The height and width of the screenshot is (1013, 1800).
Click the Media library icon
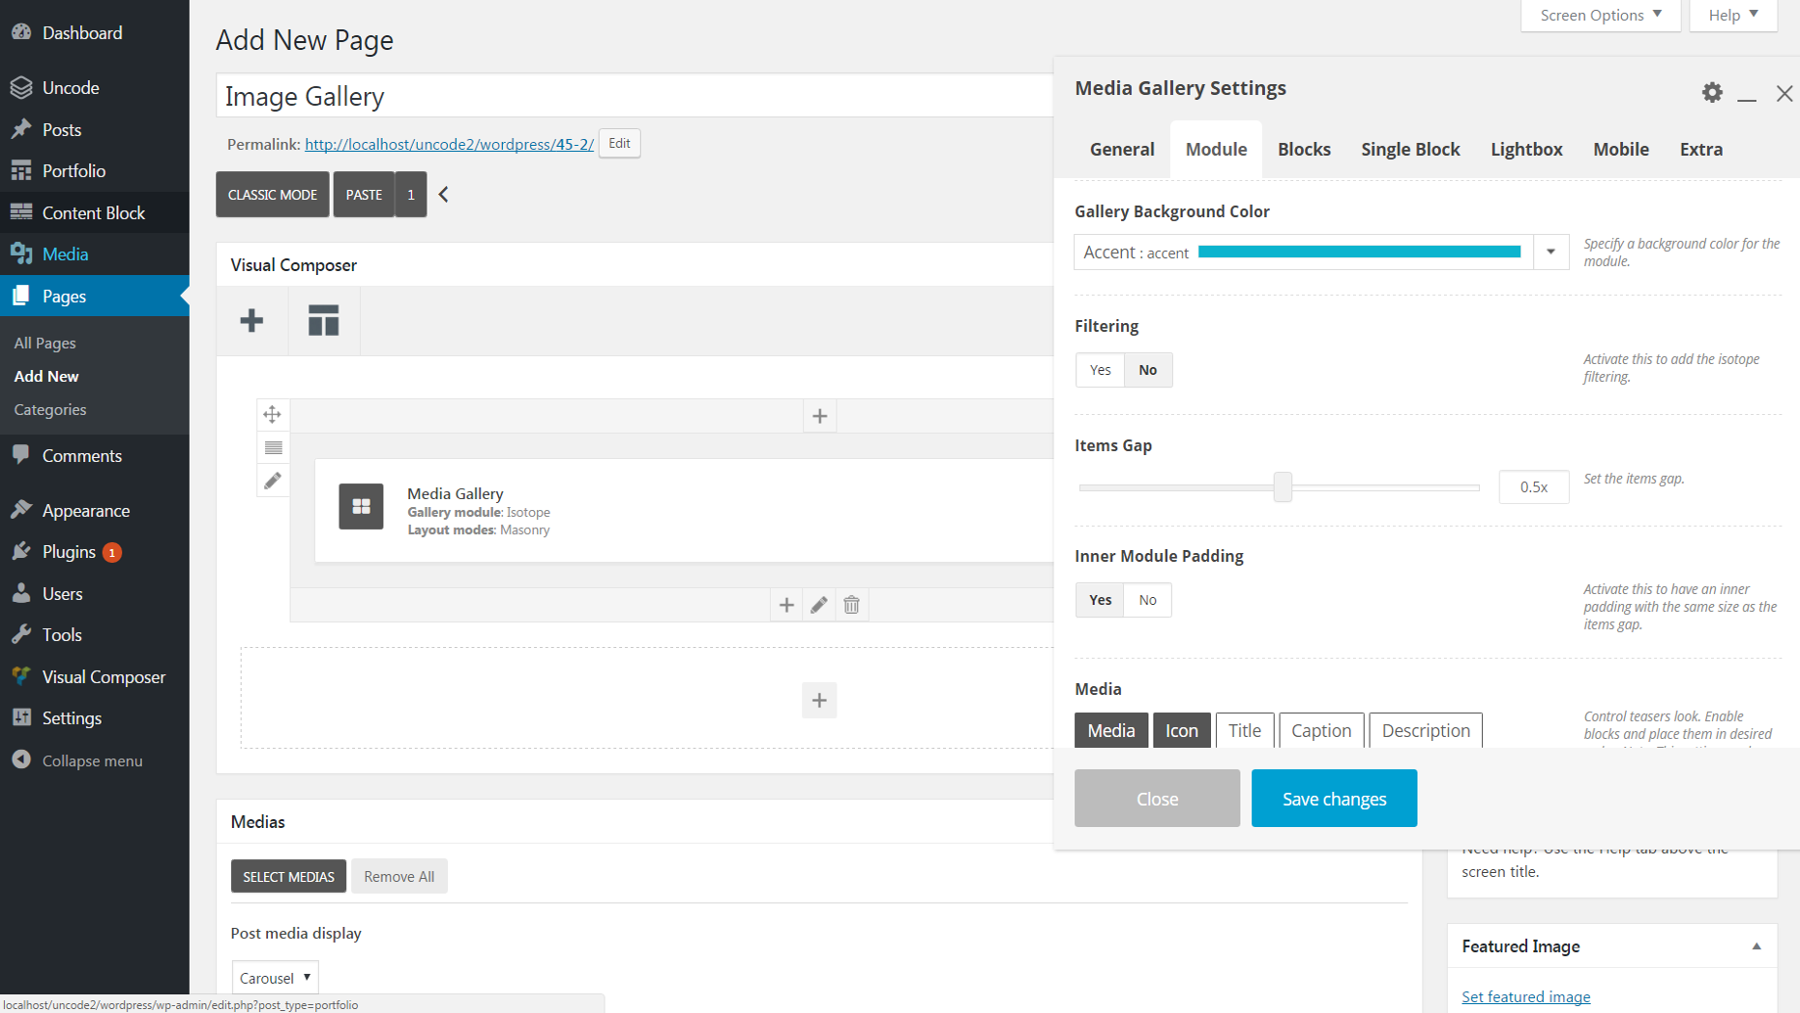tap(21, 254)
